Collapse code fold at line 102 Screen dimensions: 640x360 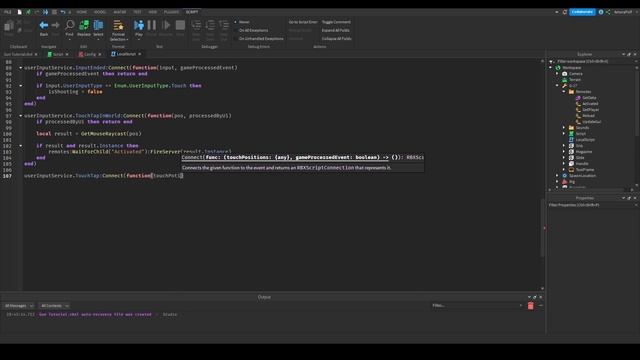[21, 146]
